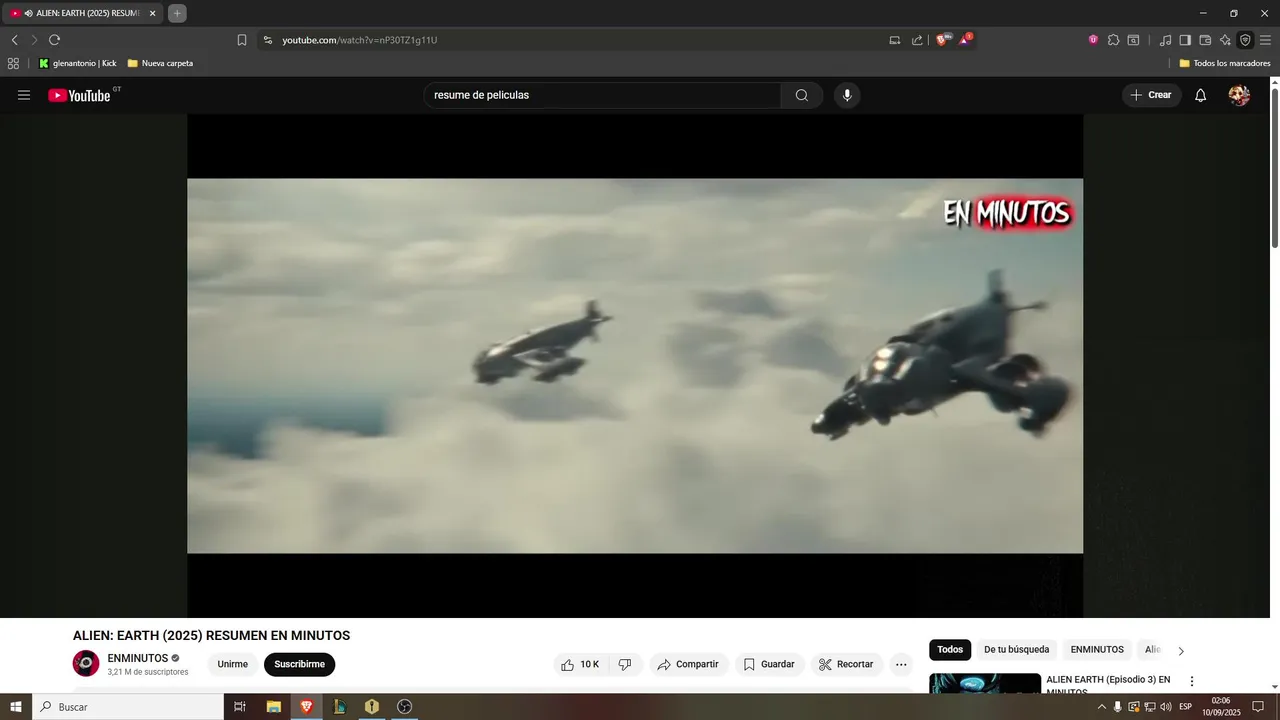1280x720 pixels.
Task: Open Alien Earth Episodio 3 thumbnail
Action: point(985,683)
